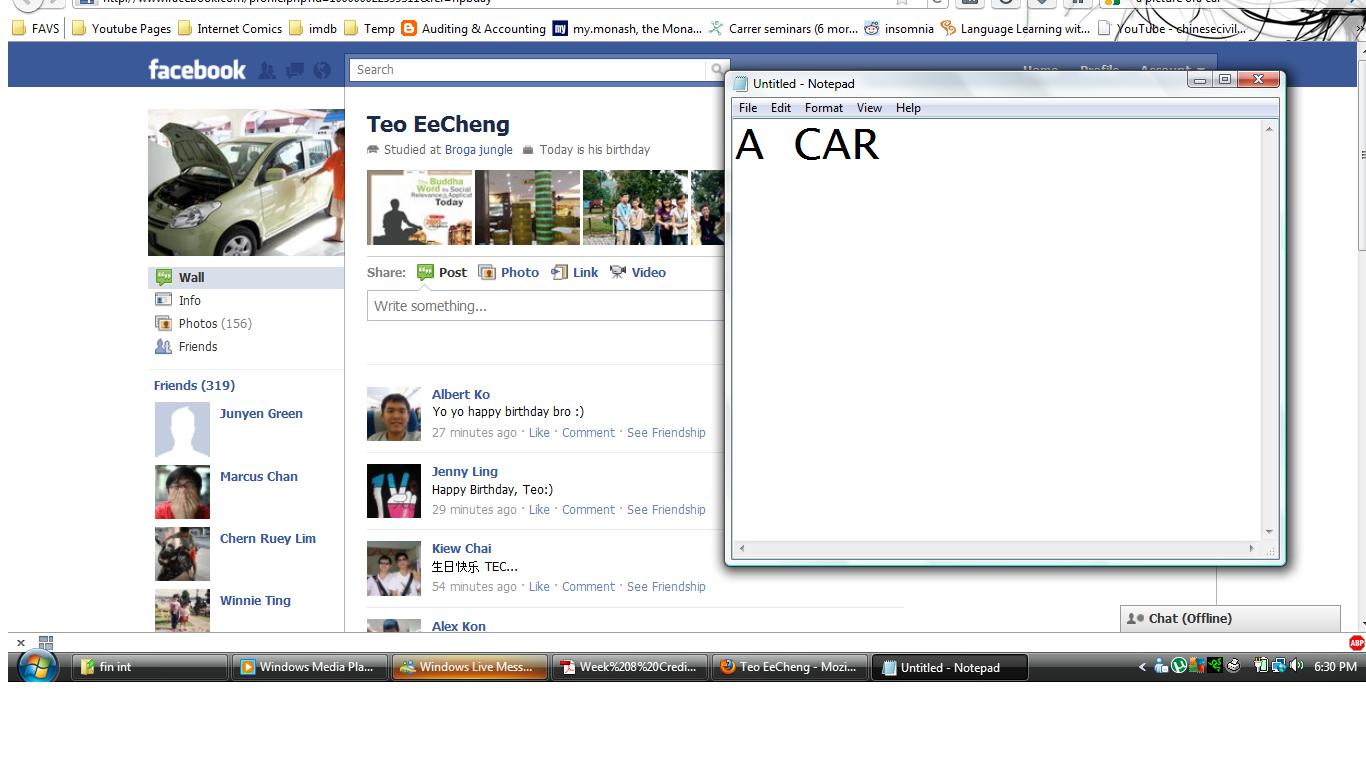The width and height of the screenshot is (1366, 768).
Task: Like Albert Ko's birthday post
Action: [539, 432]
